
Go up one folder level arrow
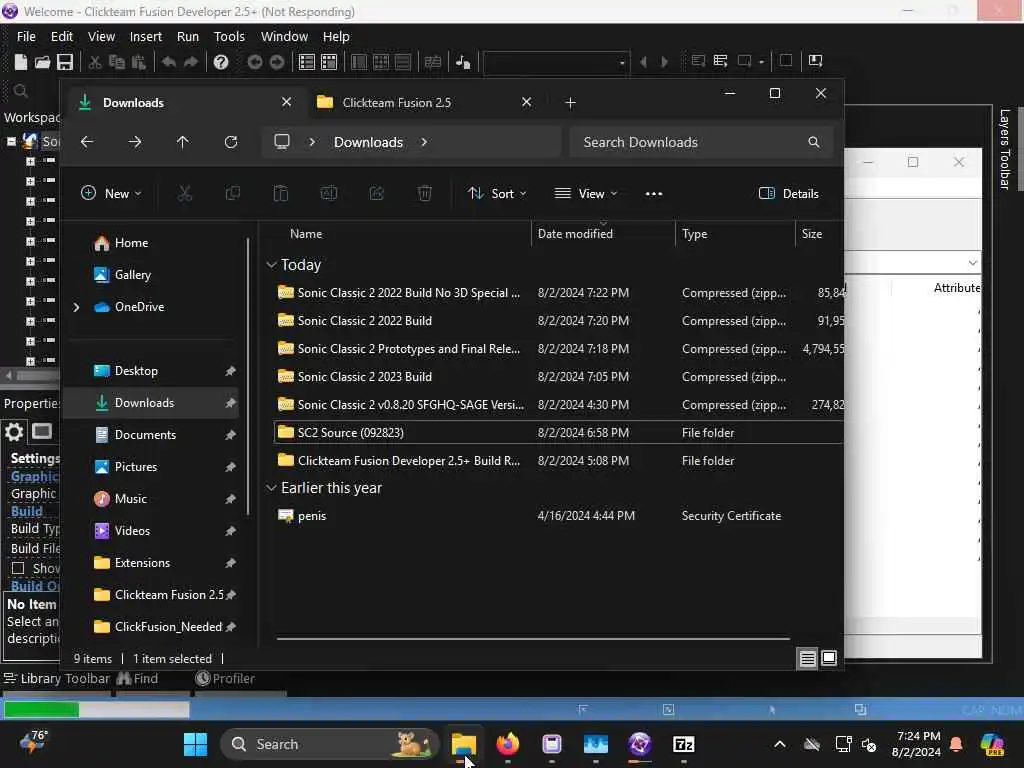click(x=183, y=142)
